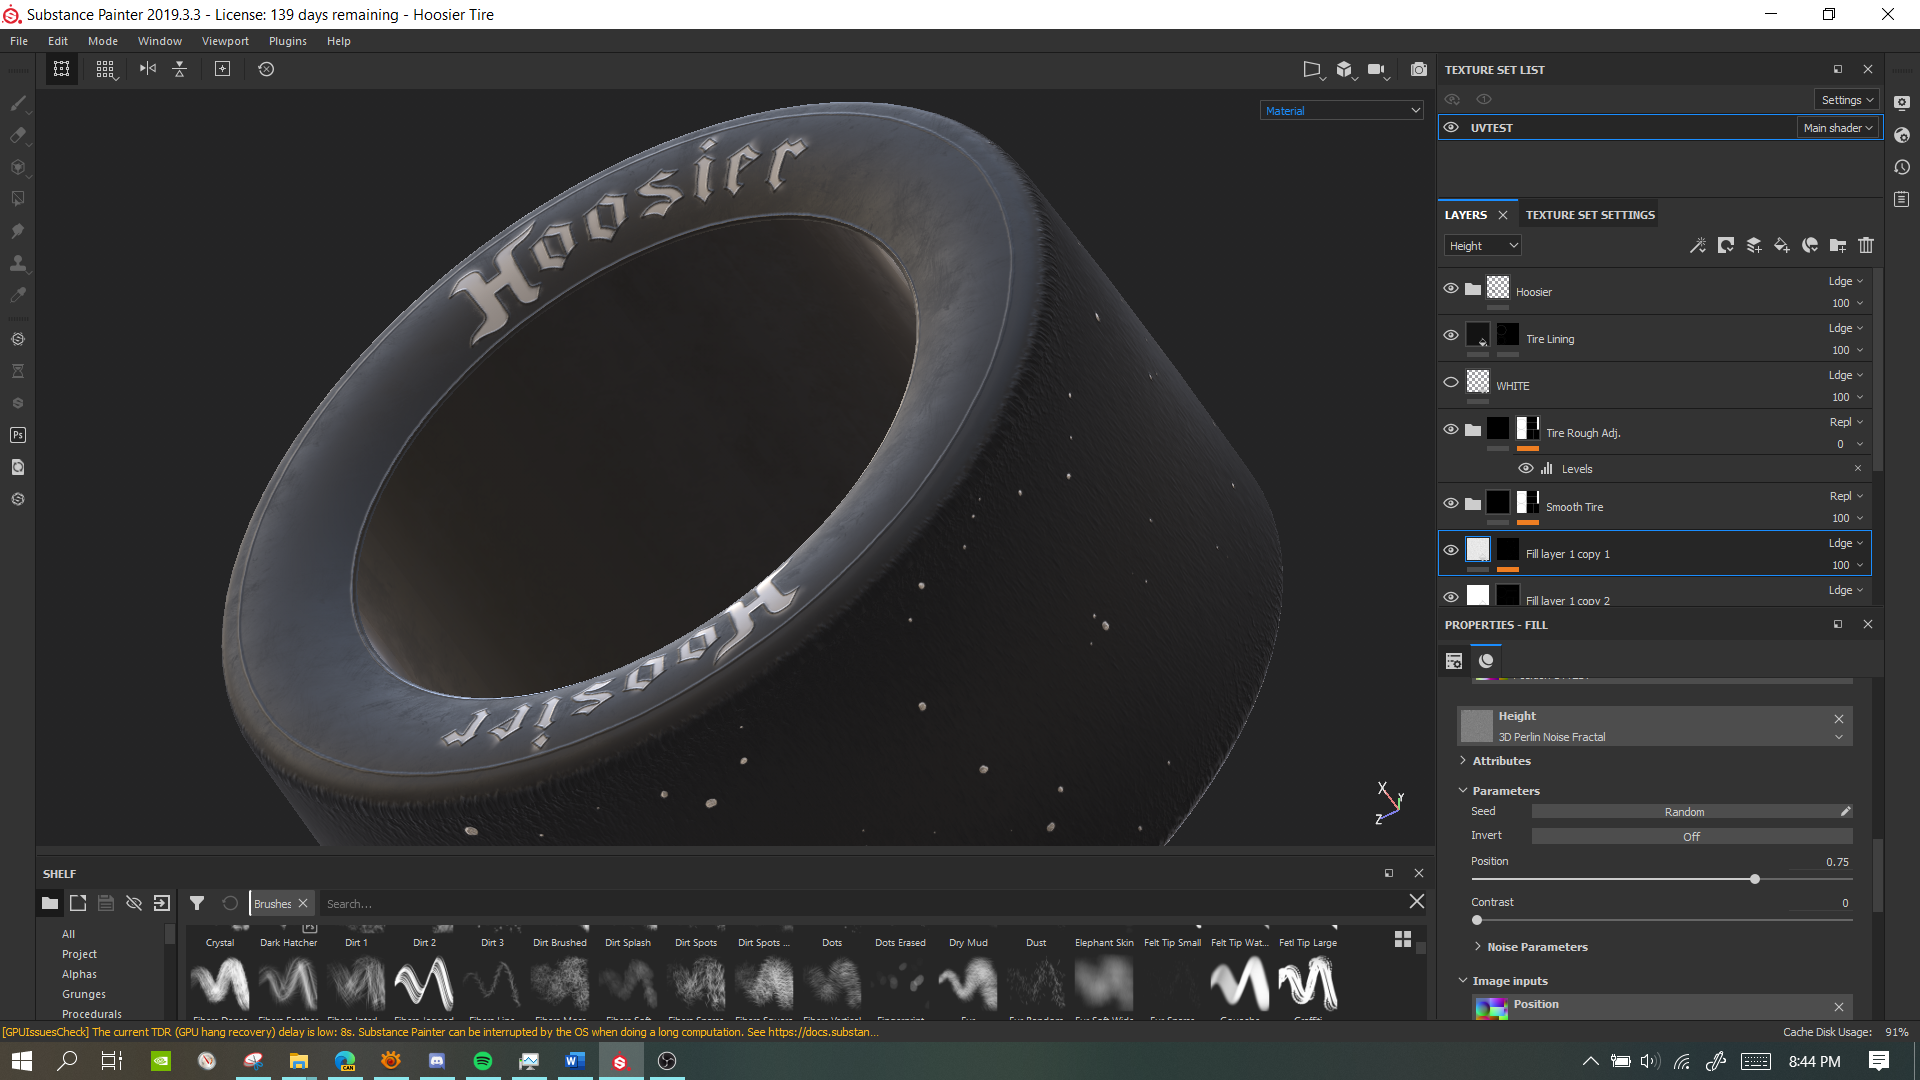
Task: Toggle UVTEST texture set visibility
Action: [x=1451, y=127]
